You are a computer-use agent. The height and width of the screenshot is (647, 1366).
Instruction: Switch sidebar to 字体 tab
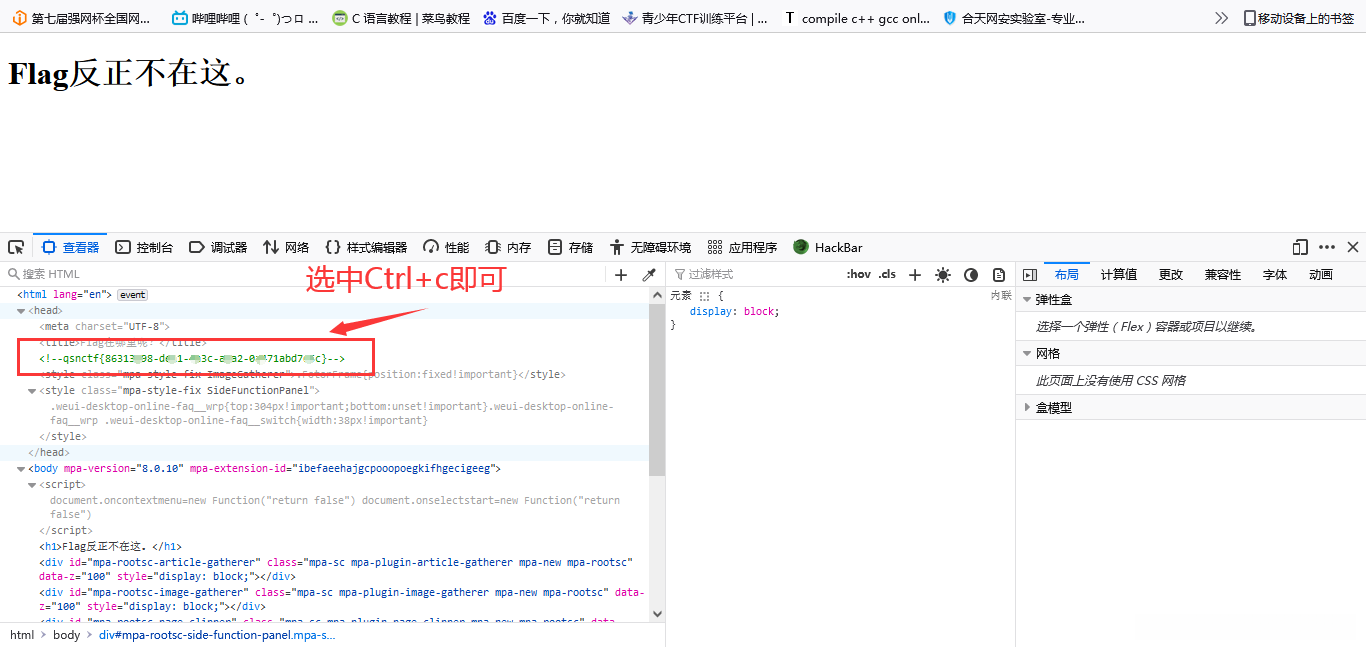1275,275
